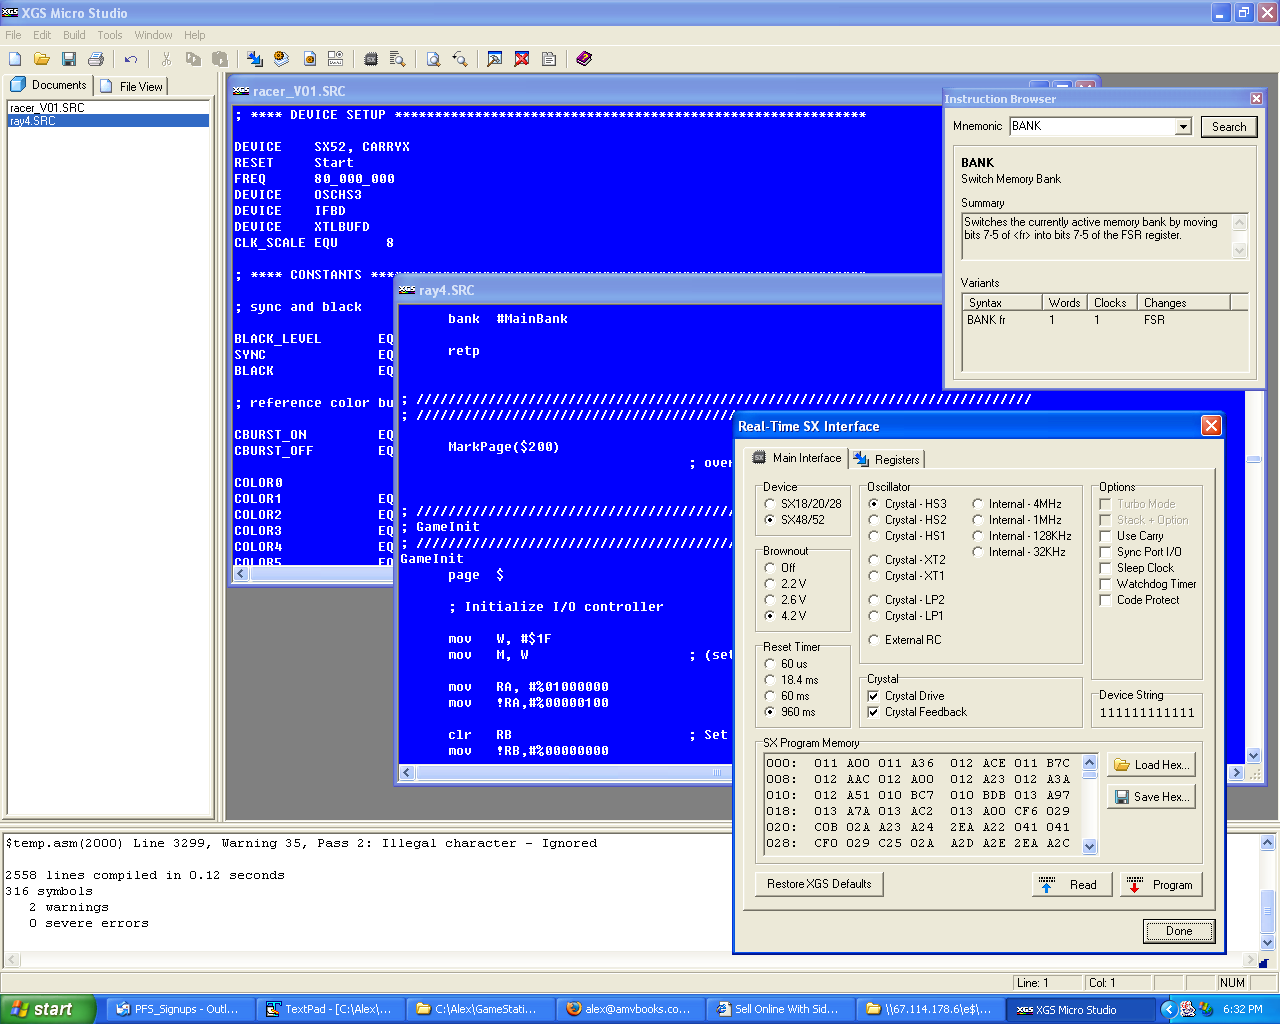
Task: Click the New file toolbar icon
Action: [x=15, y=60]
